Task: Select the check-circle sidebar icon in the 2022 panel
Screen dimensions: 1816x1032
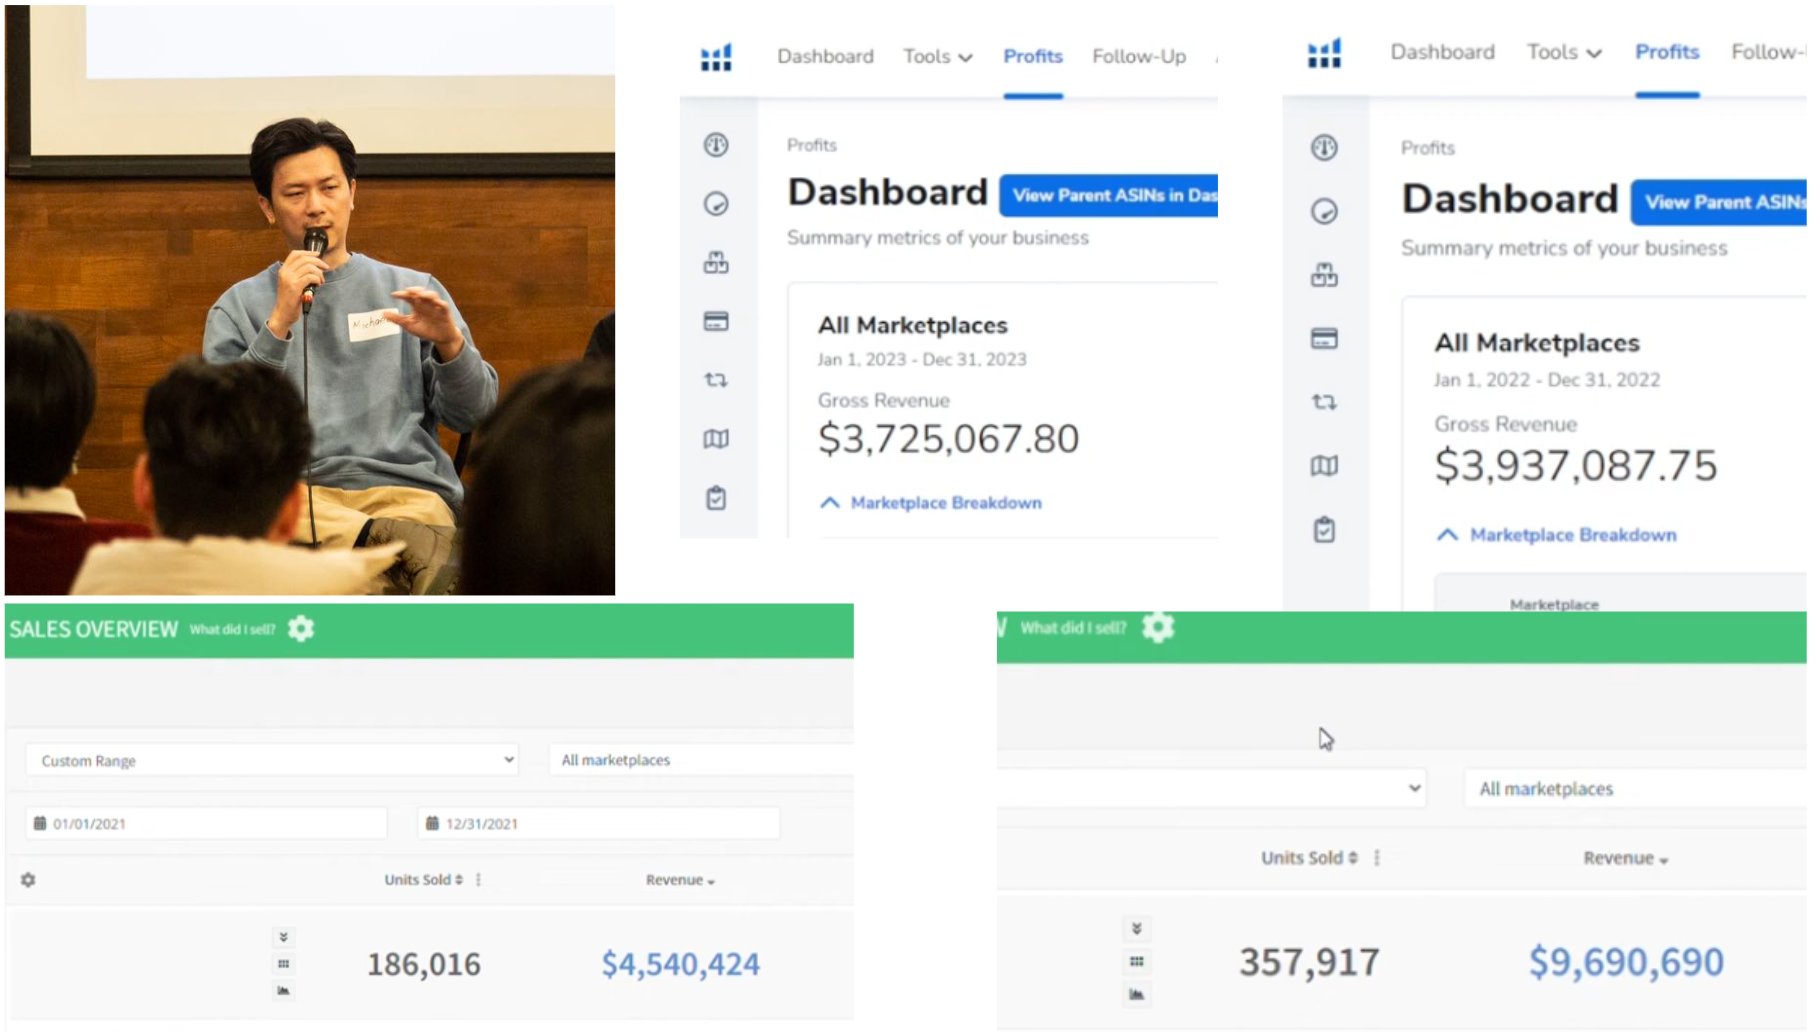Action: (1324, 211)
